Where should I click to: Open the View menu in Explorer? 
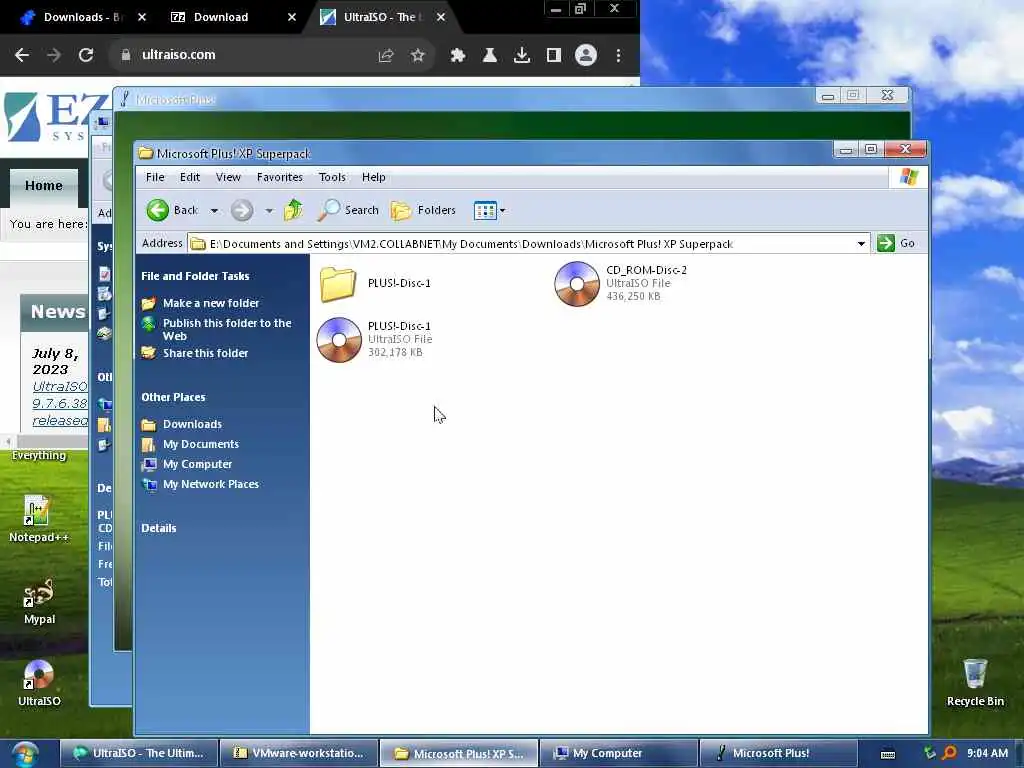pos(228,177)
